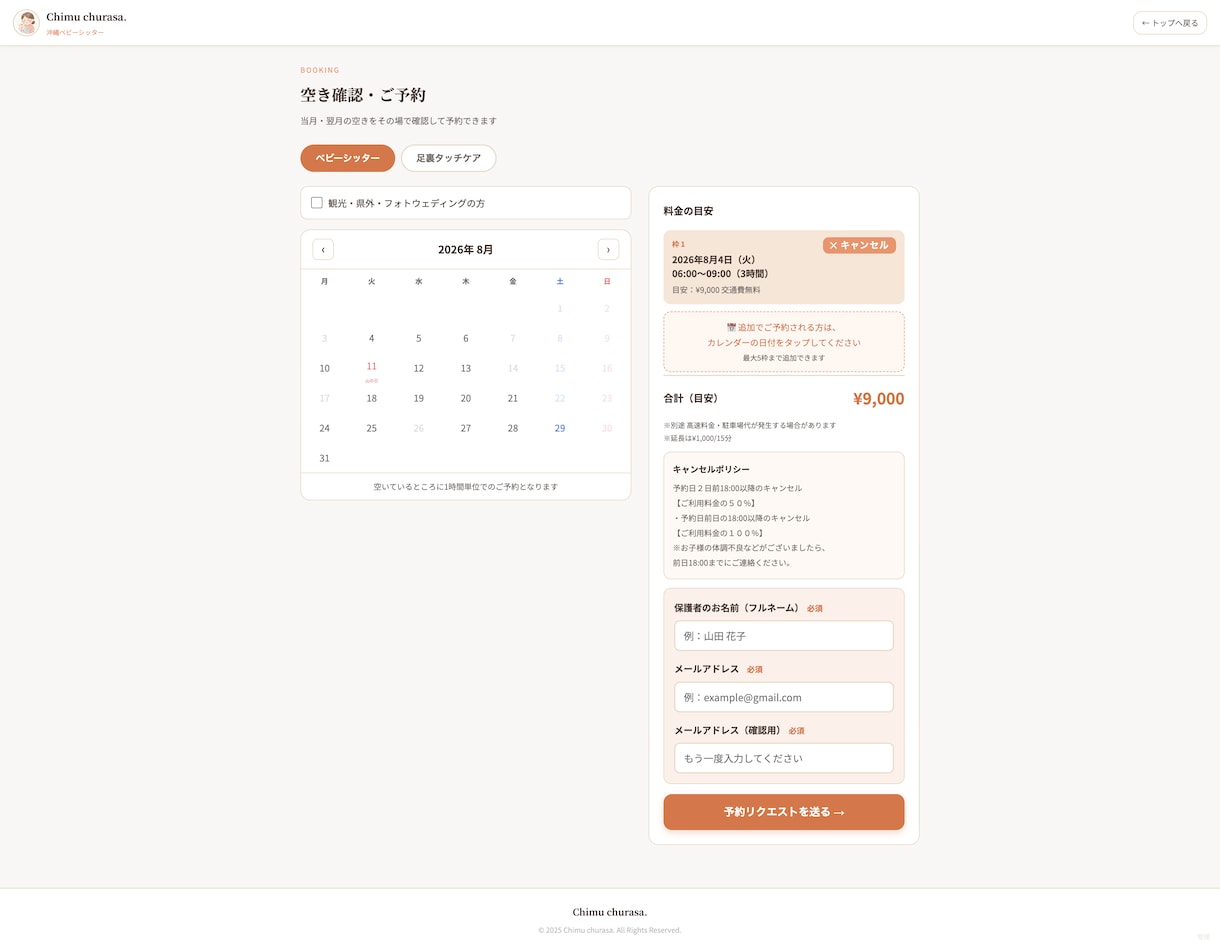The width and height of the screenshot is (1220, 951).
Task: Switch to 足裏タッチケア tab
Action: [449, 158]
